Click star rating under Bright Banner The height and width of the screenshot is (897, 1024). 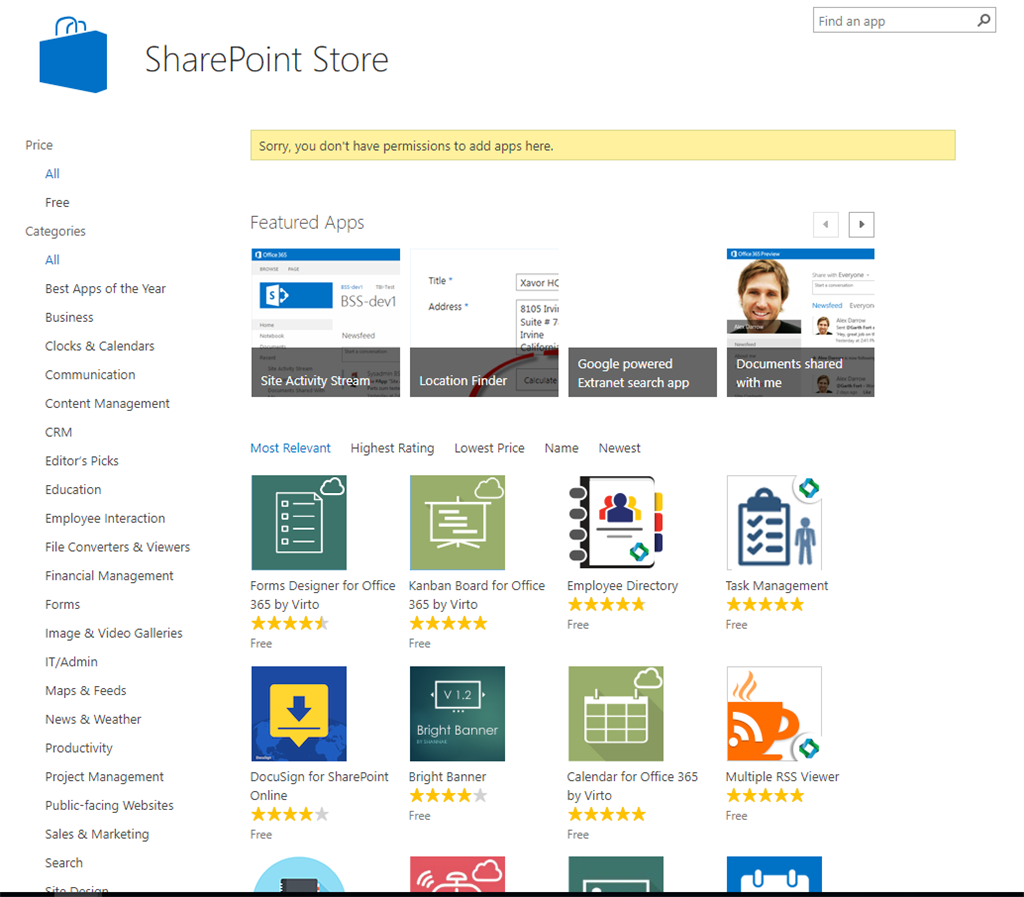pos(448,796)
